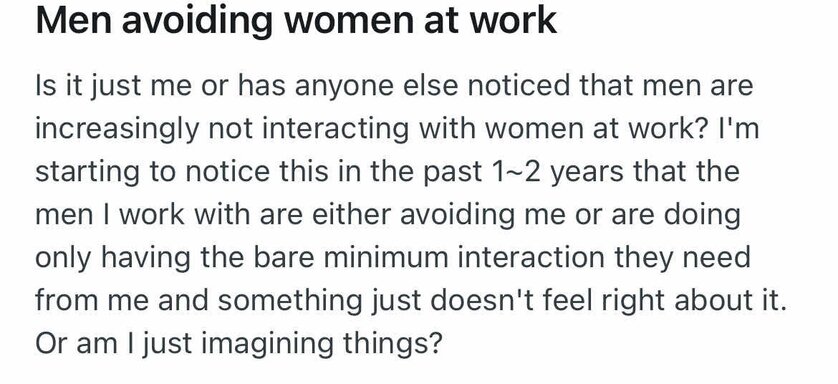
Task: Open the post title "Men avoiding women at work"
Action: (296, 20)
